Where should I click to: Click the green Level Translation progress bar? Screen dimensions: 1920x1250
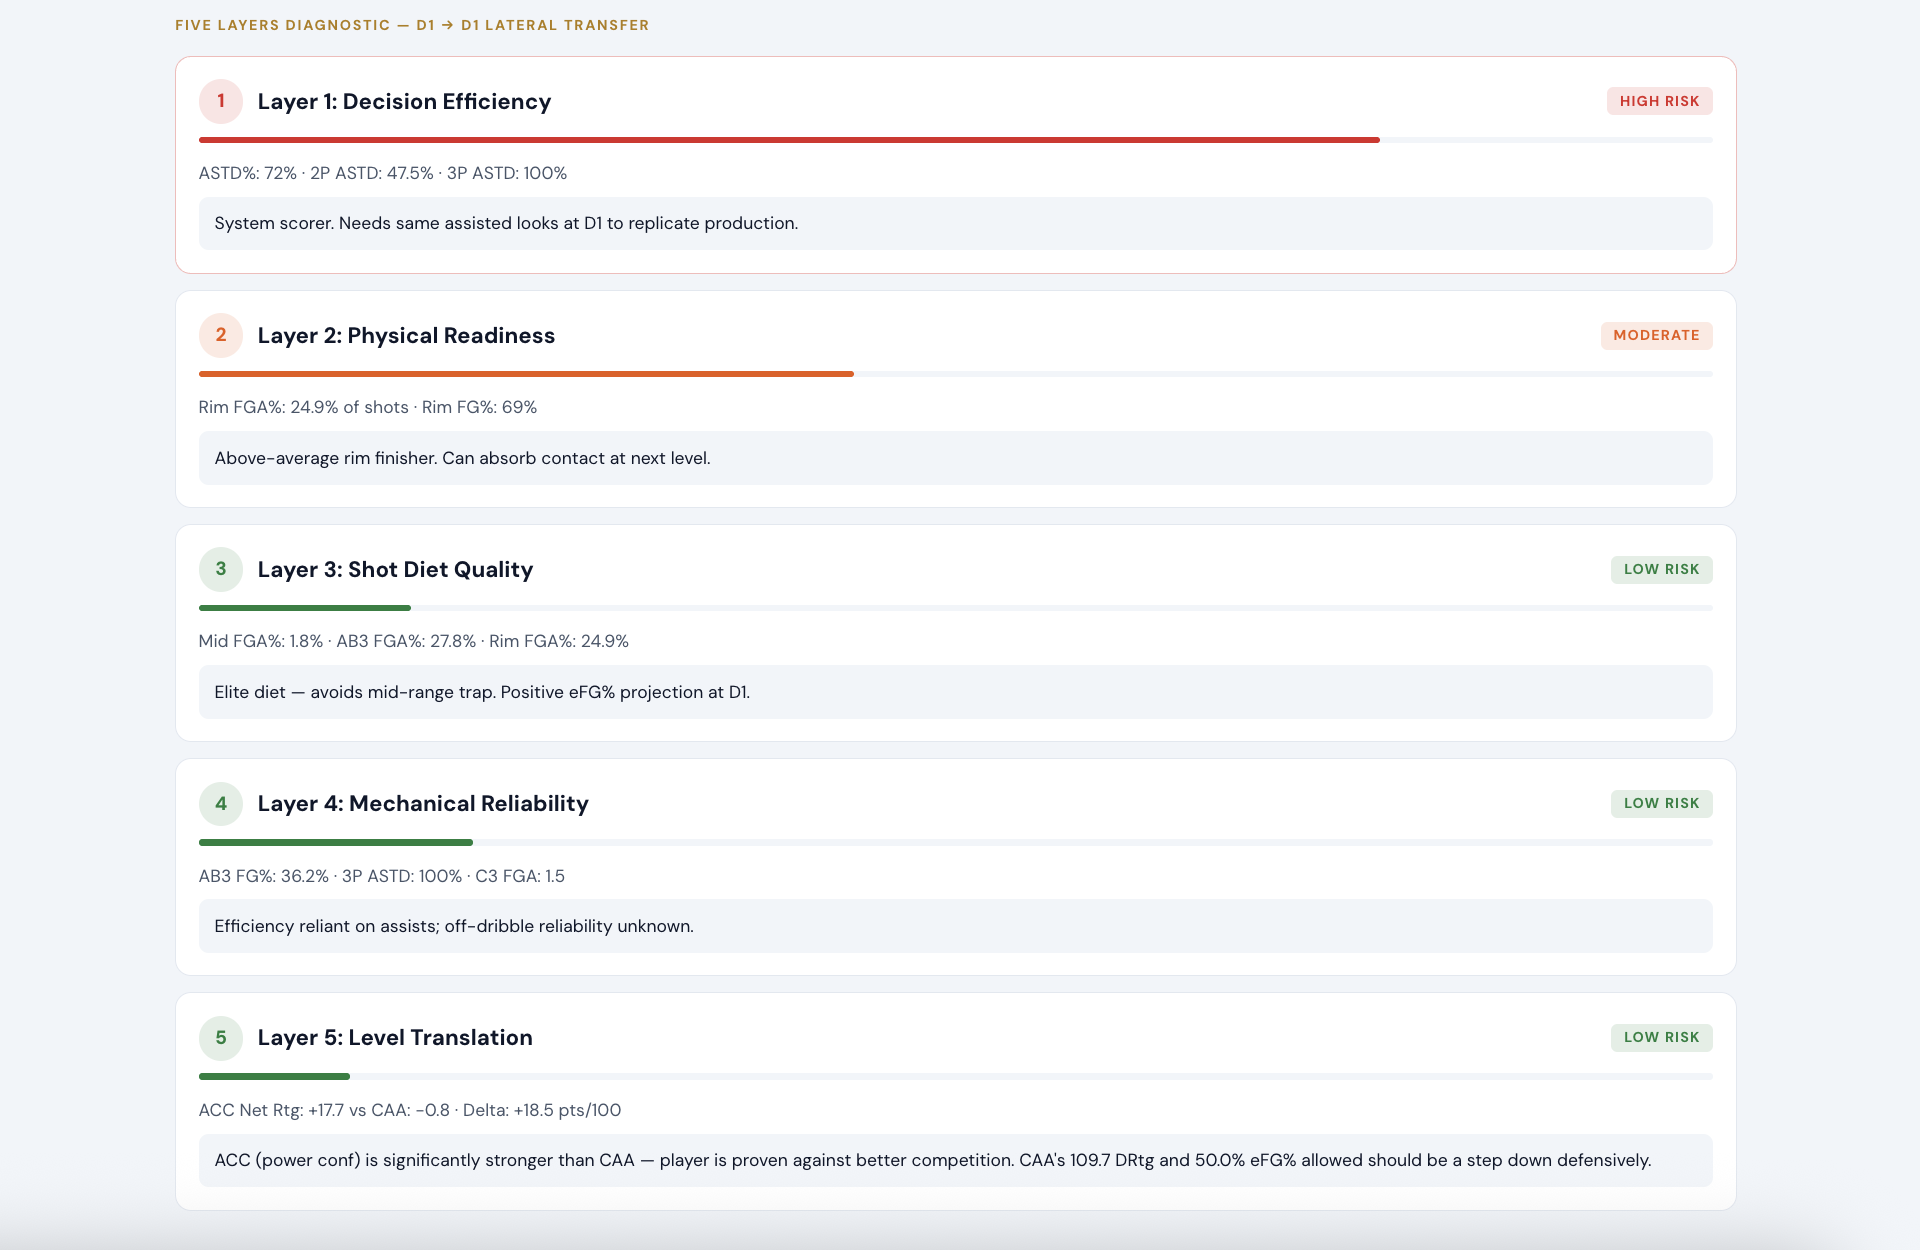pyautogui.click(x=274, y=1076)
